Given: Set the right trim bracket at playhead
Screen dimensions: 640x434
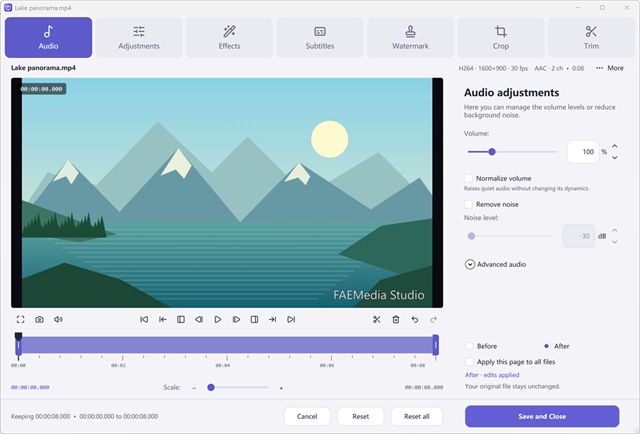Looking at the screenshot, I should (254, 320).
